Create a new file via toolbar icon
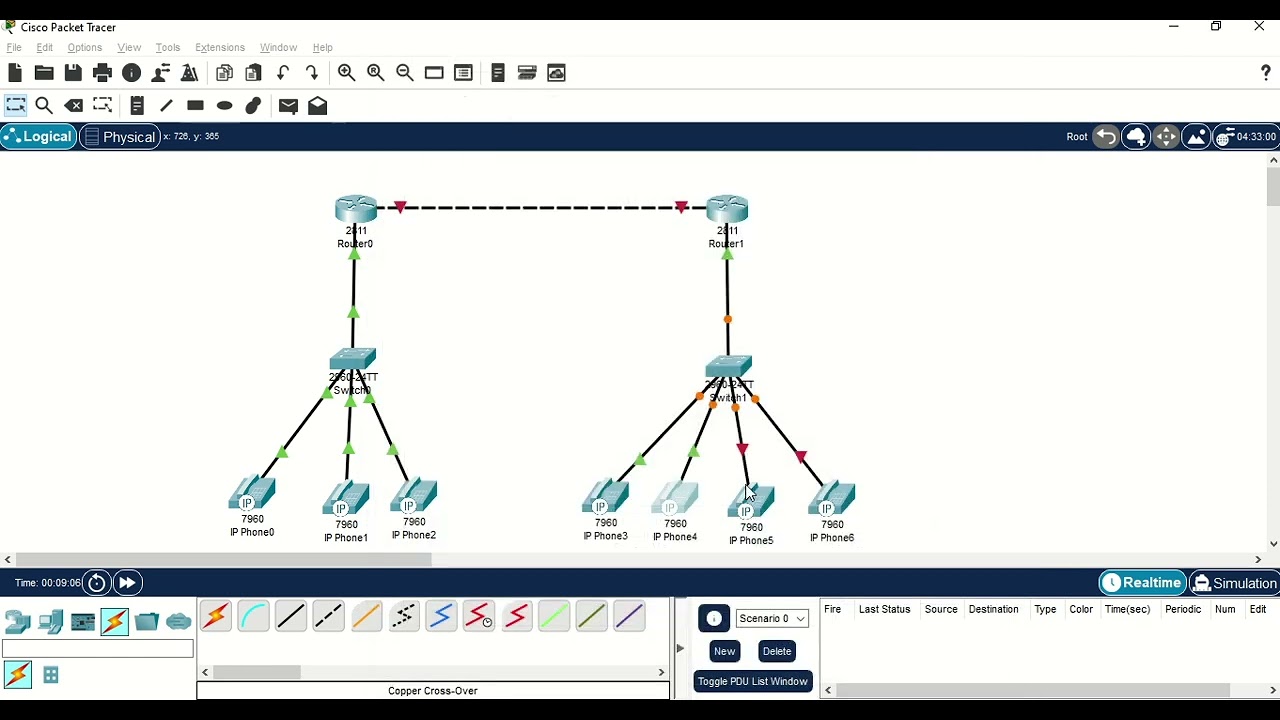1280x720 pixels. click(x=15, y=73)
